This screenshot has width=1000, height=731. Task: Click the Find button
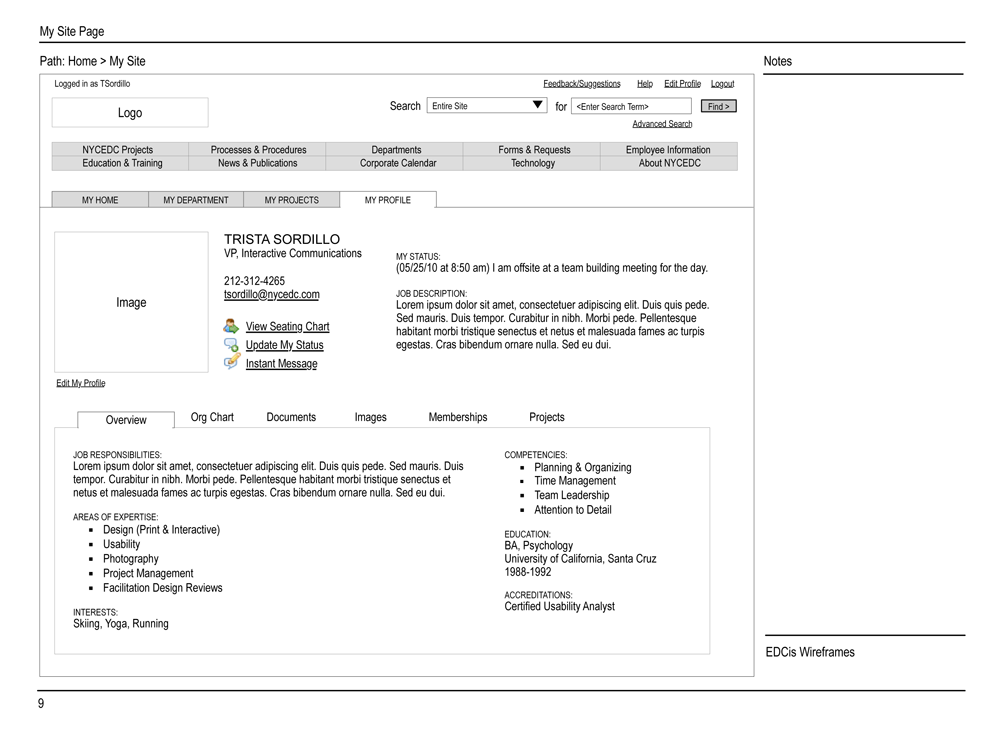pyautogui.click(x=718, y=105)
